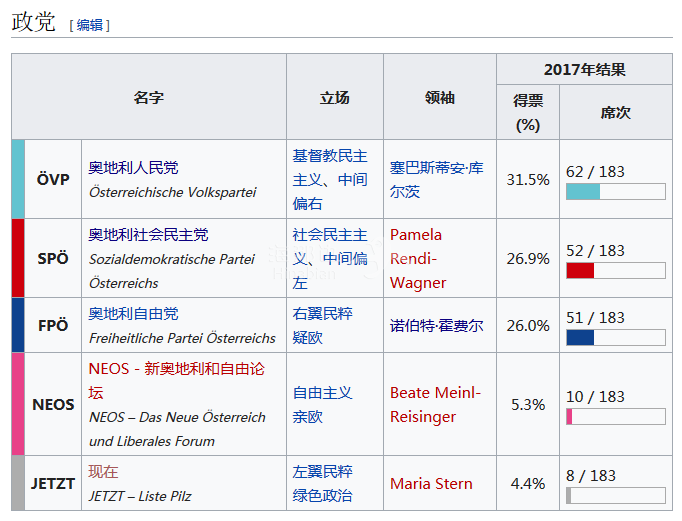
Task: Follow the 社会民主主义 ideology link
Action: pos(330,247)
